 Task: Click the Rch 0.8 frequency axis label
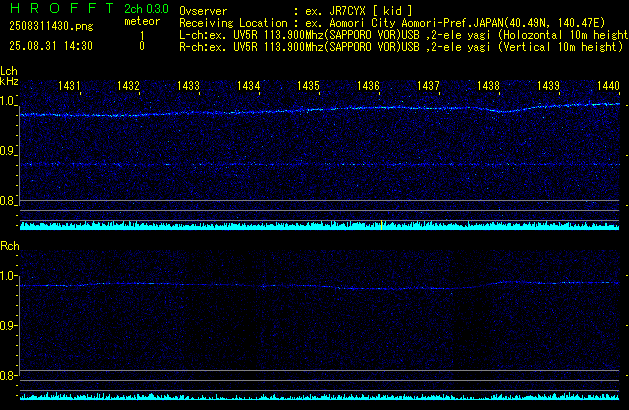(x=8, y=375)
